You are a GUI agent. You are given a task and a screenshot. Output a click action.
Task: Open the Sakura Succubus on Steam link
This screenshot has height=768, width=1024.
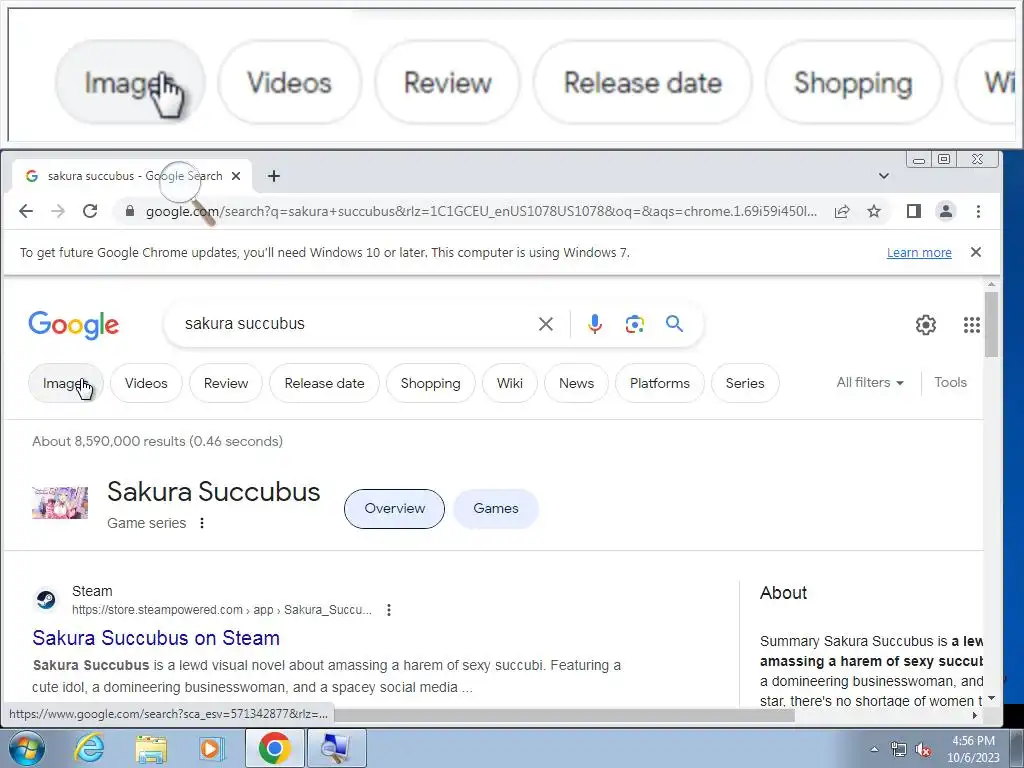coord(156,638)
